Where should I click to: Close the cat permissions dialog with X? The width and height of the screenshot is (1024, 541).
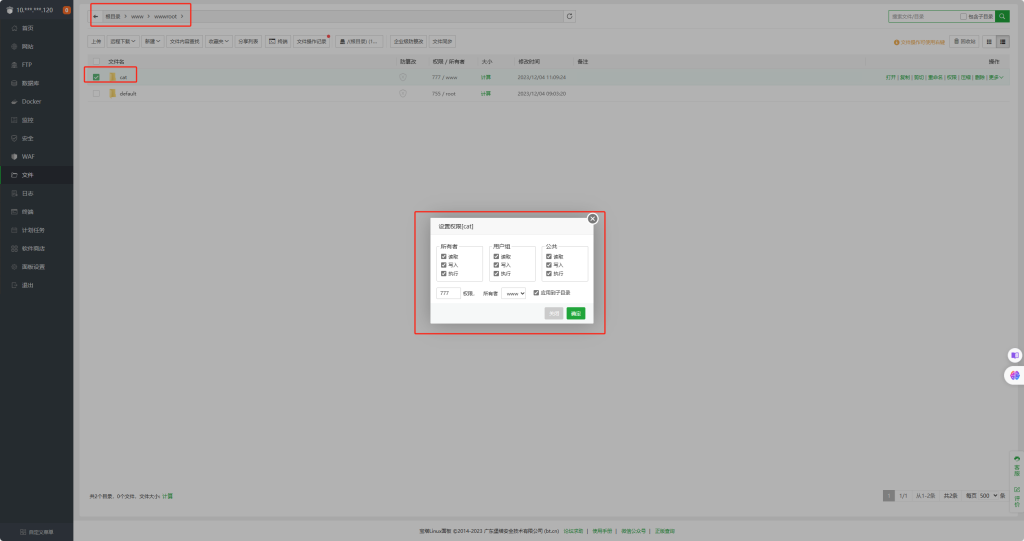coord(592,219)
